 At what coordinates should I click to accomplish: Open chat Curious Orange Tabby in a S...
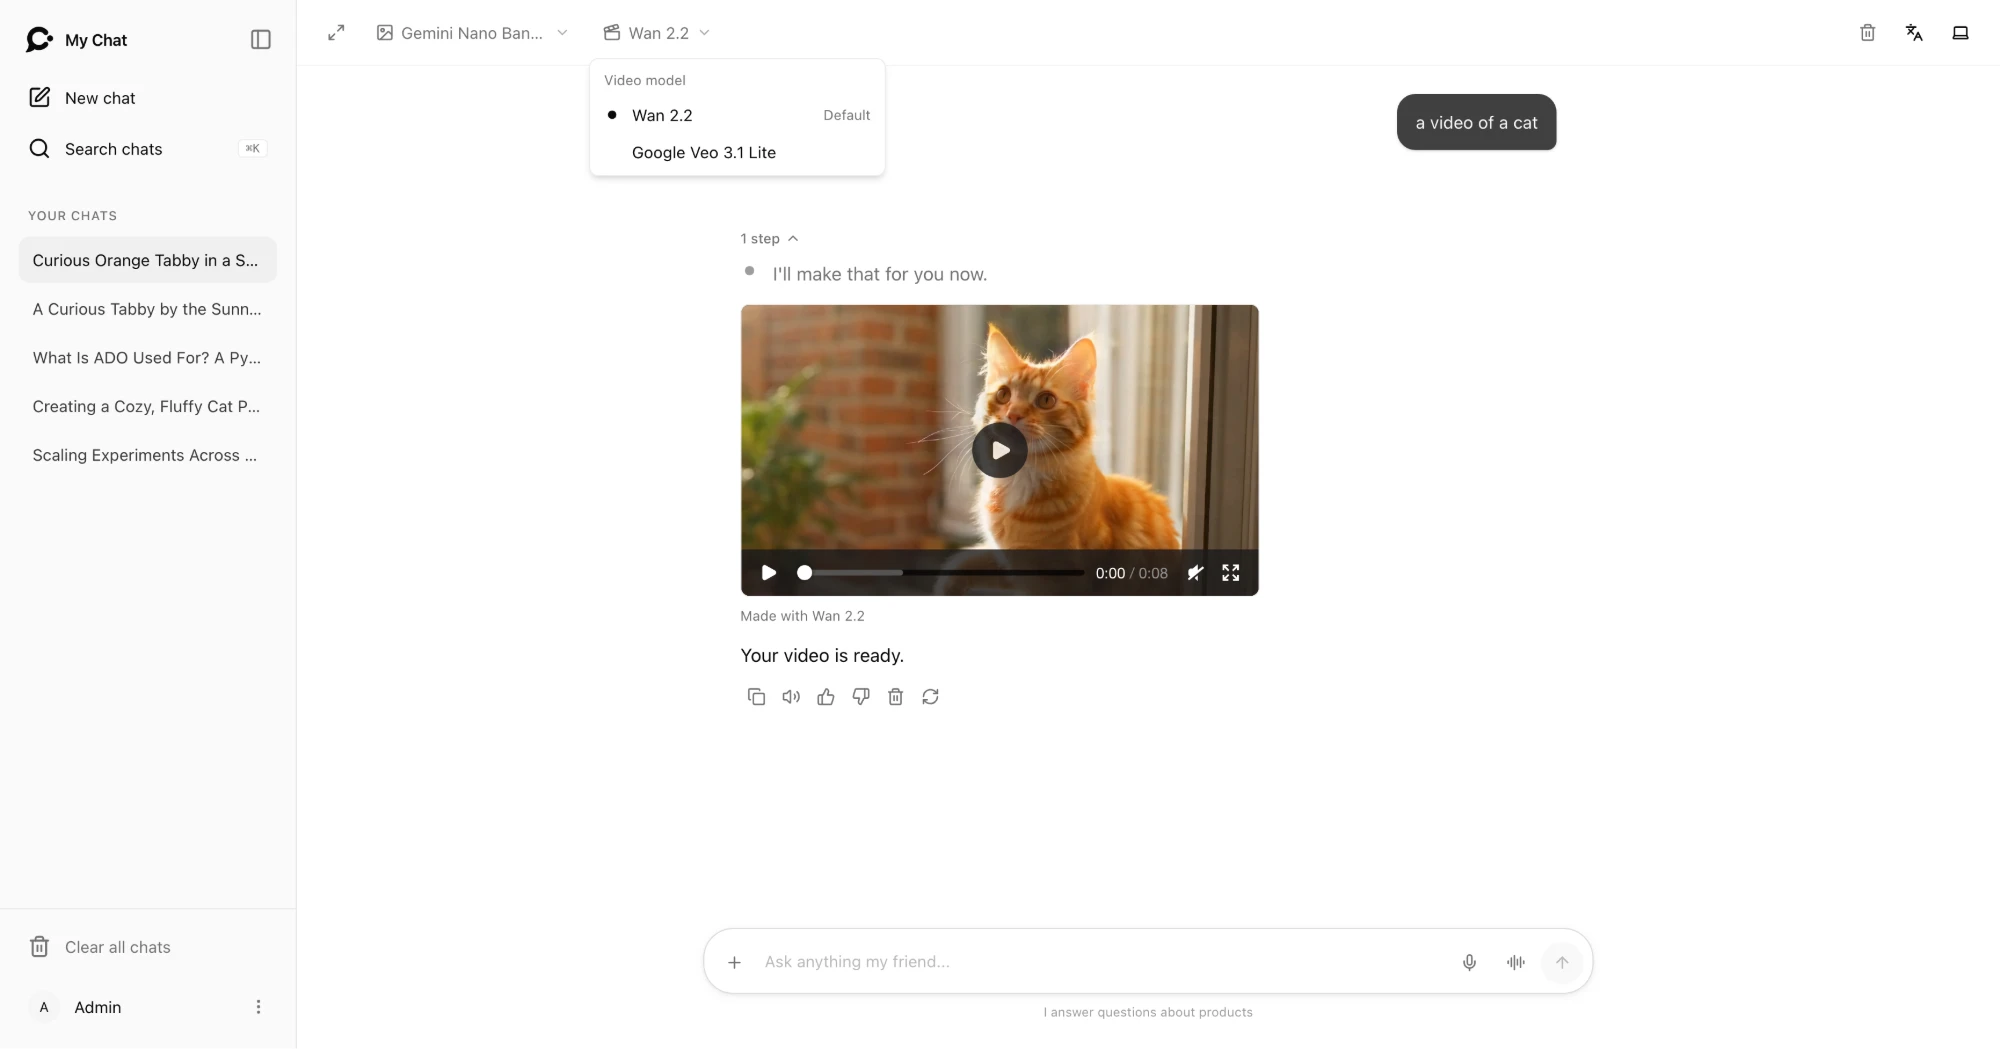[x=147, y=260]
